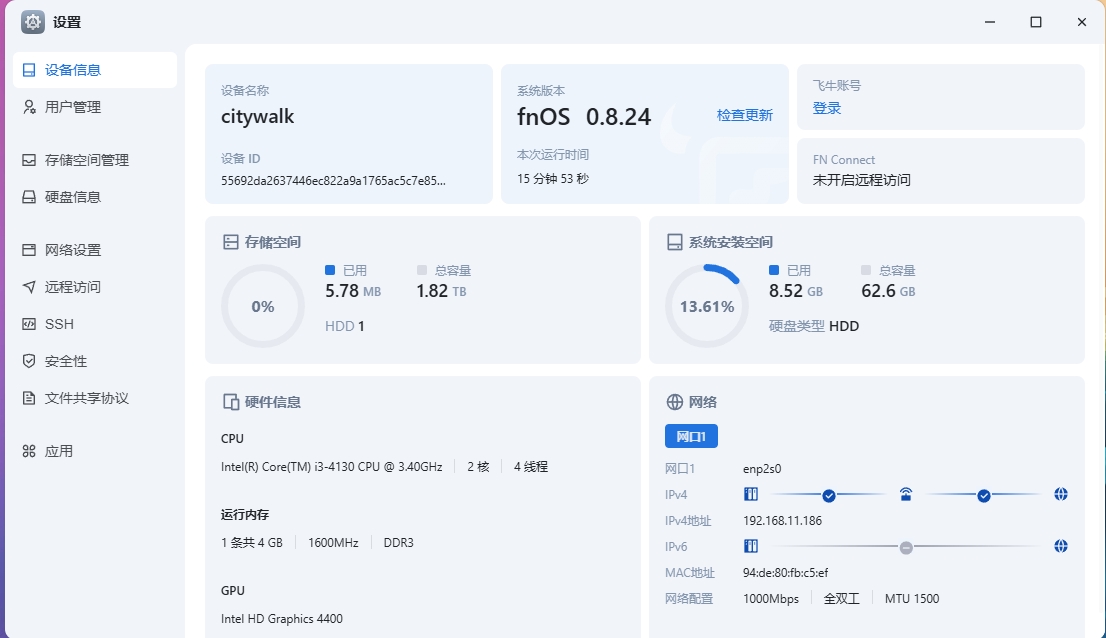The image size is (1106, 638).
Task: Click the 13.61% system space usage ring
Action: pyautogui.click(x=706, y=306)
